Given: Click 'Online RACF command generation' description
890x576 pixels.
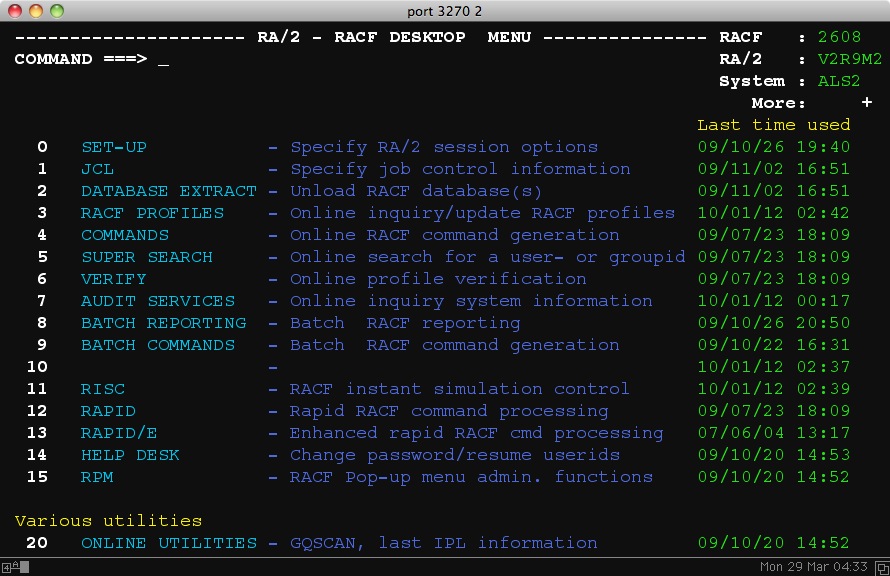Looking at the screenshot, I should (455, 235).
